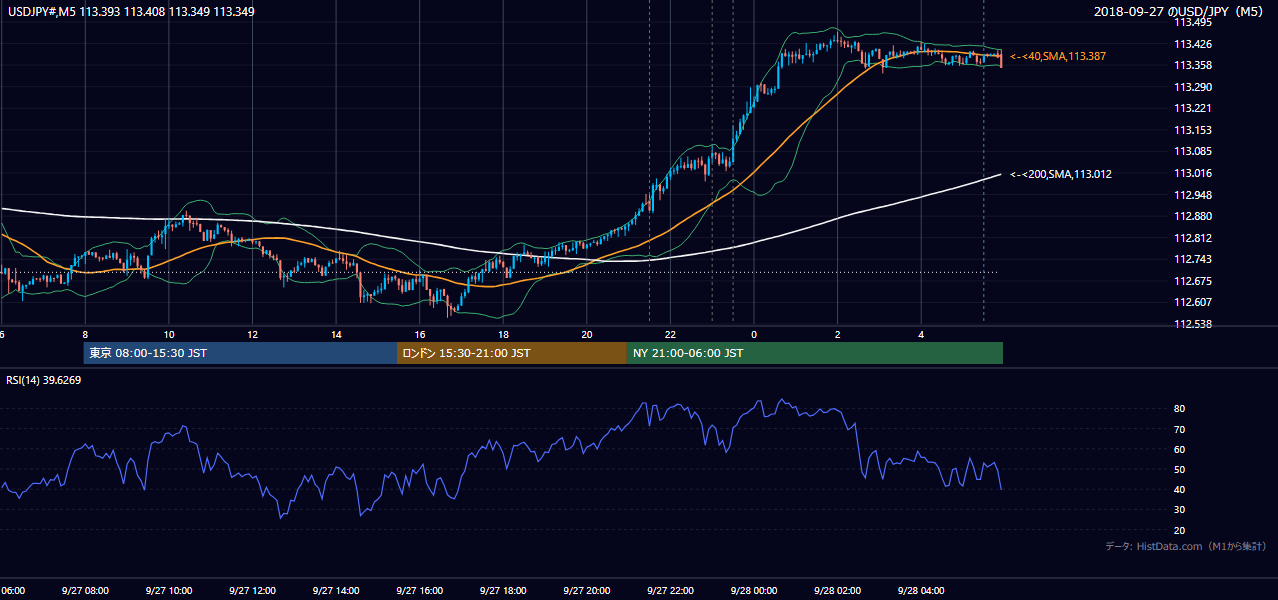Click the 9/27 14:00 time axis label
Viewport: 1278px width, 600px height.
point(335,591)
